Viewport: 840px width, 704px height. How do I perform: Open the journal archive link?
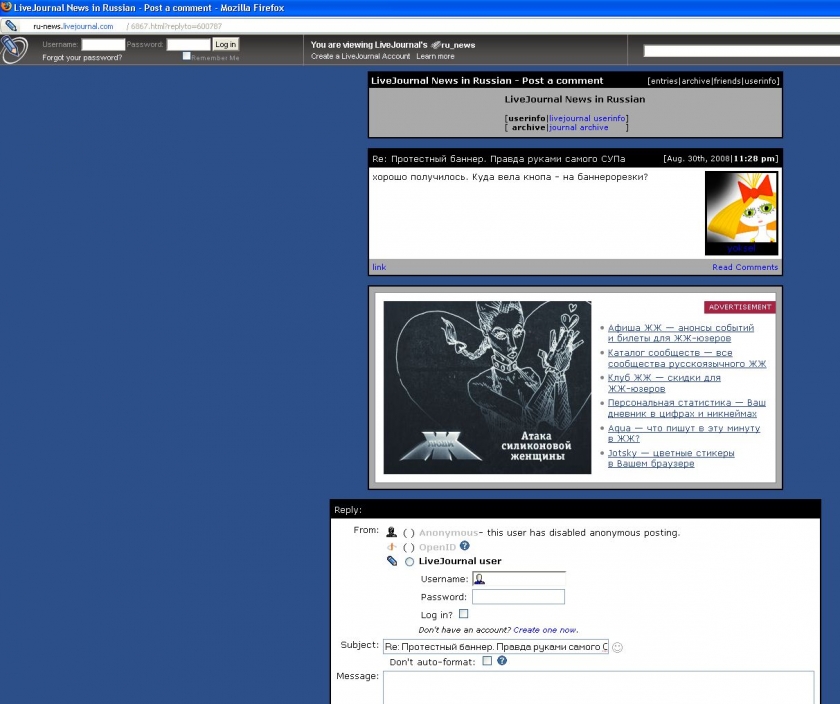pyautogui.click(x=579, y=128)
